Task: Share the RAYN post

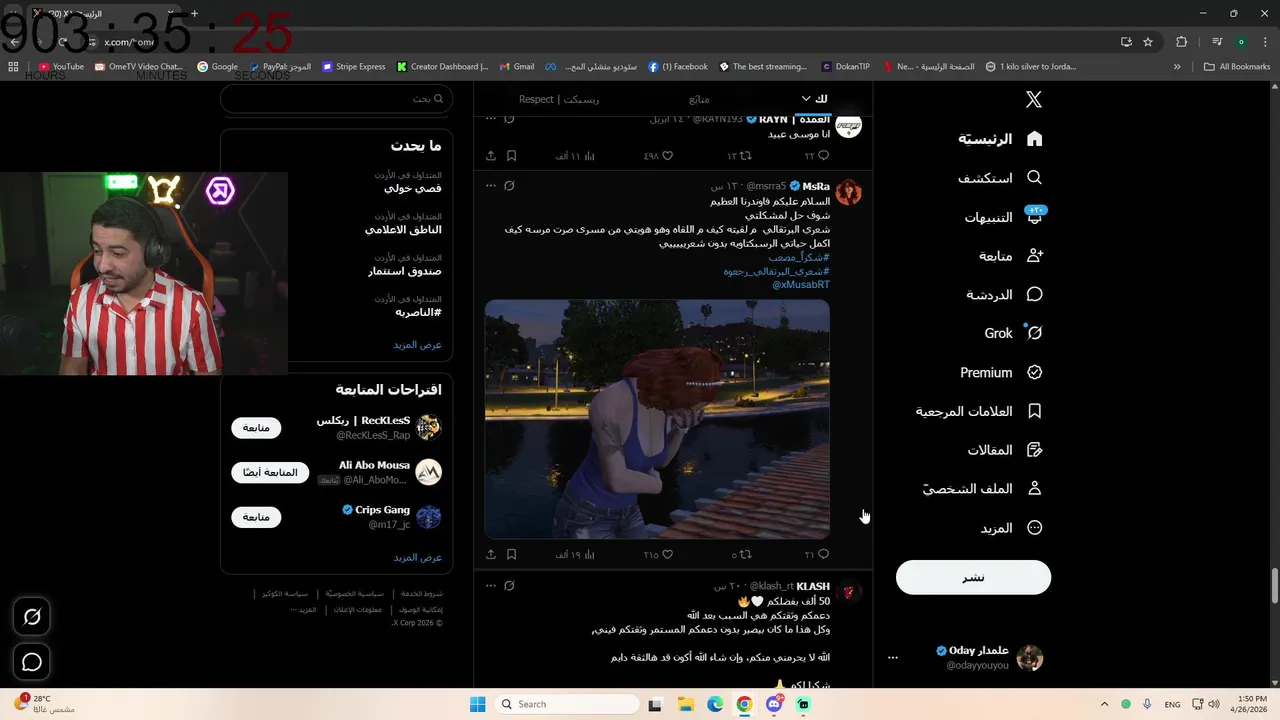Action: pos(490,156)
